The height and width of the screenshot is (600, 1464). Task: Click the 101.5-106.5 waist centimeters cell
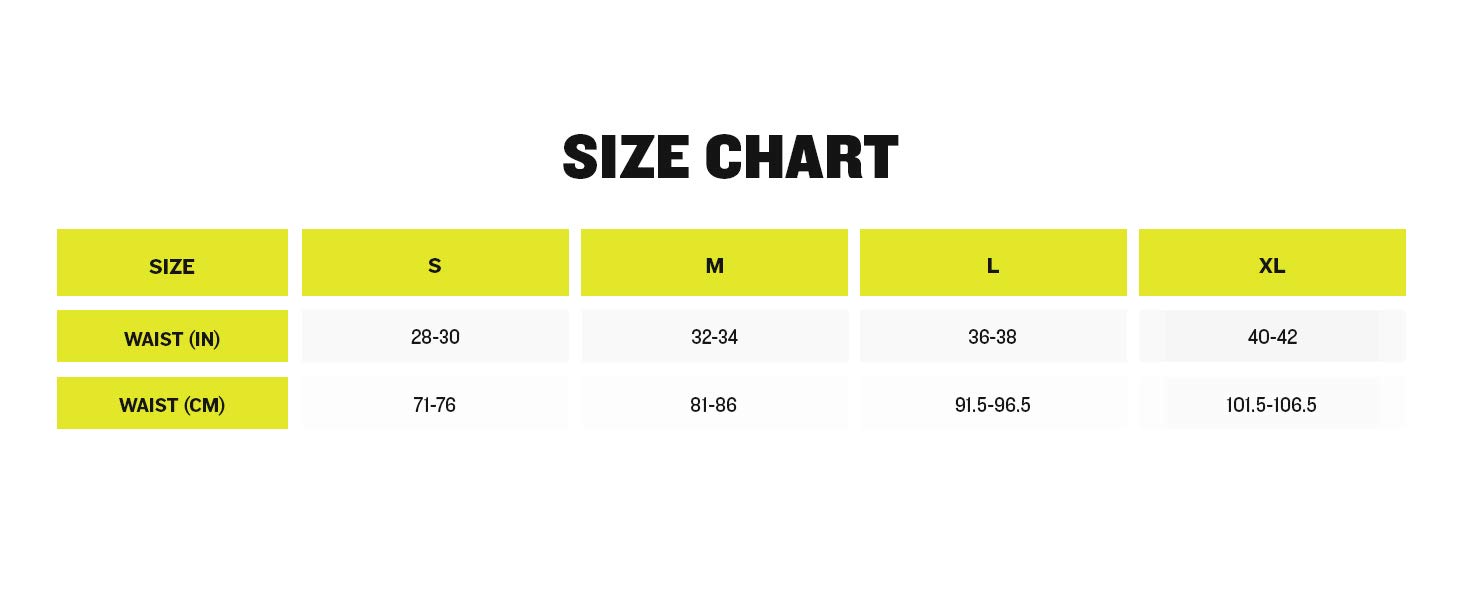point(1271,405)
